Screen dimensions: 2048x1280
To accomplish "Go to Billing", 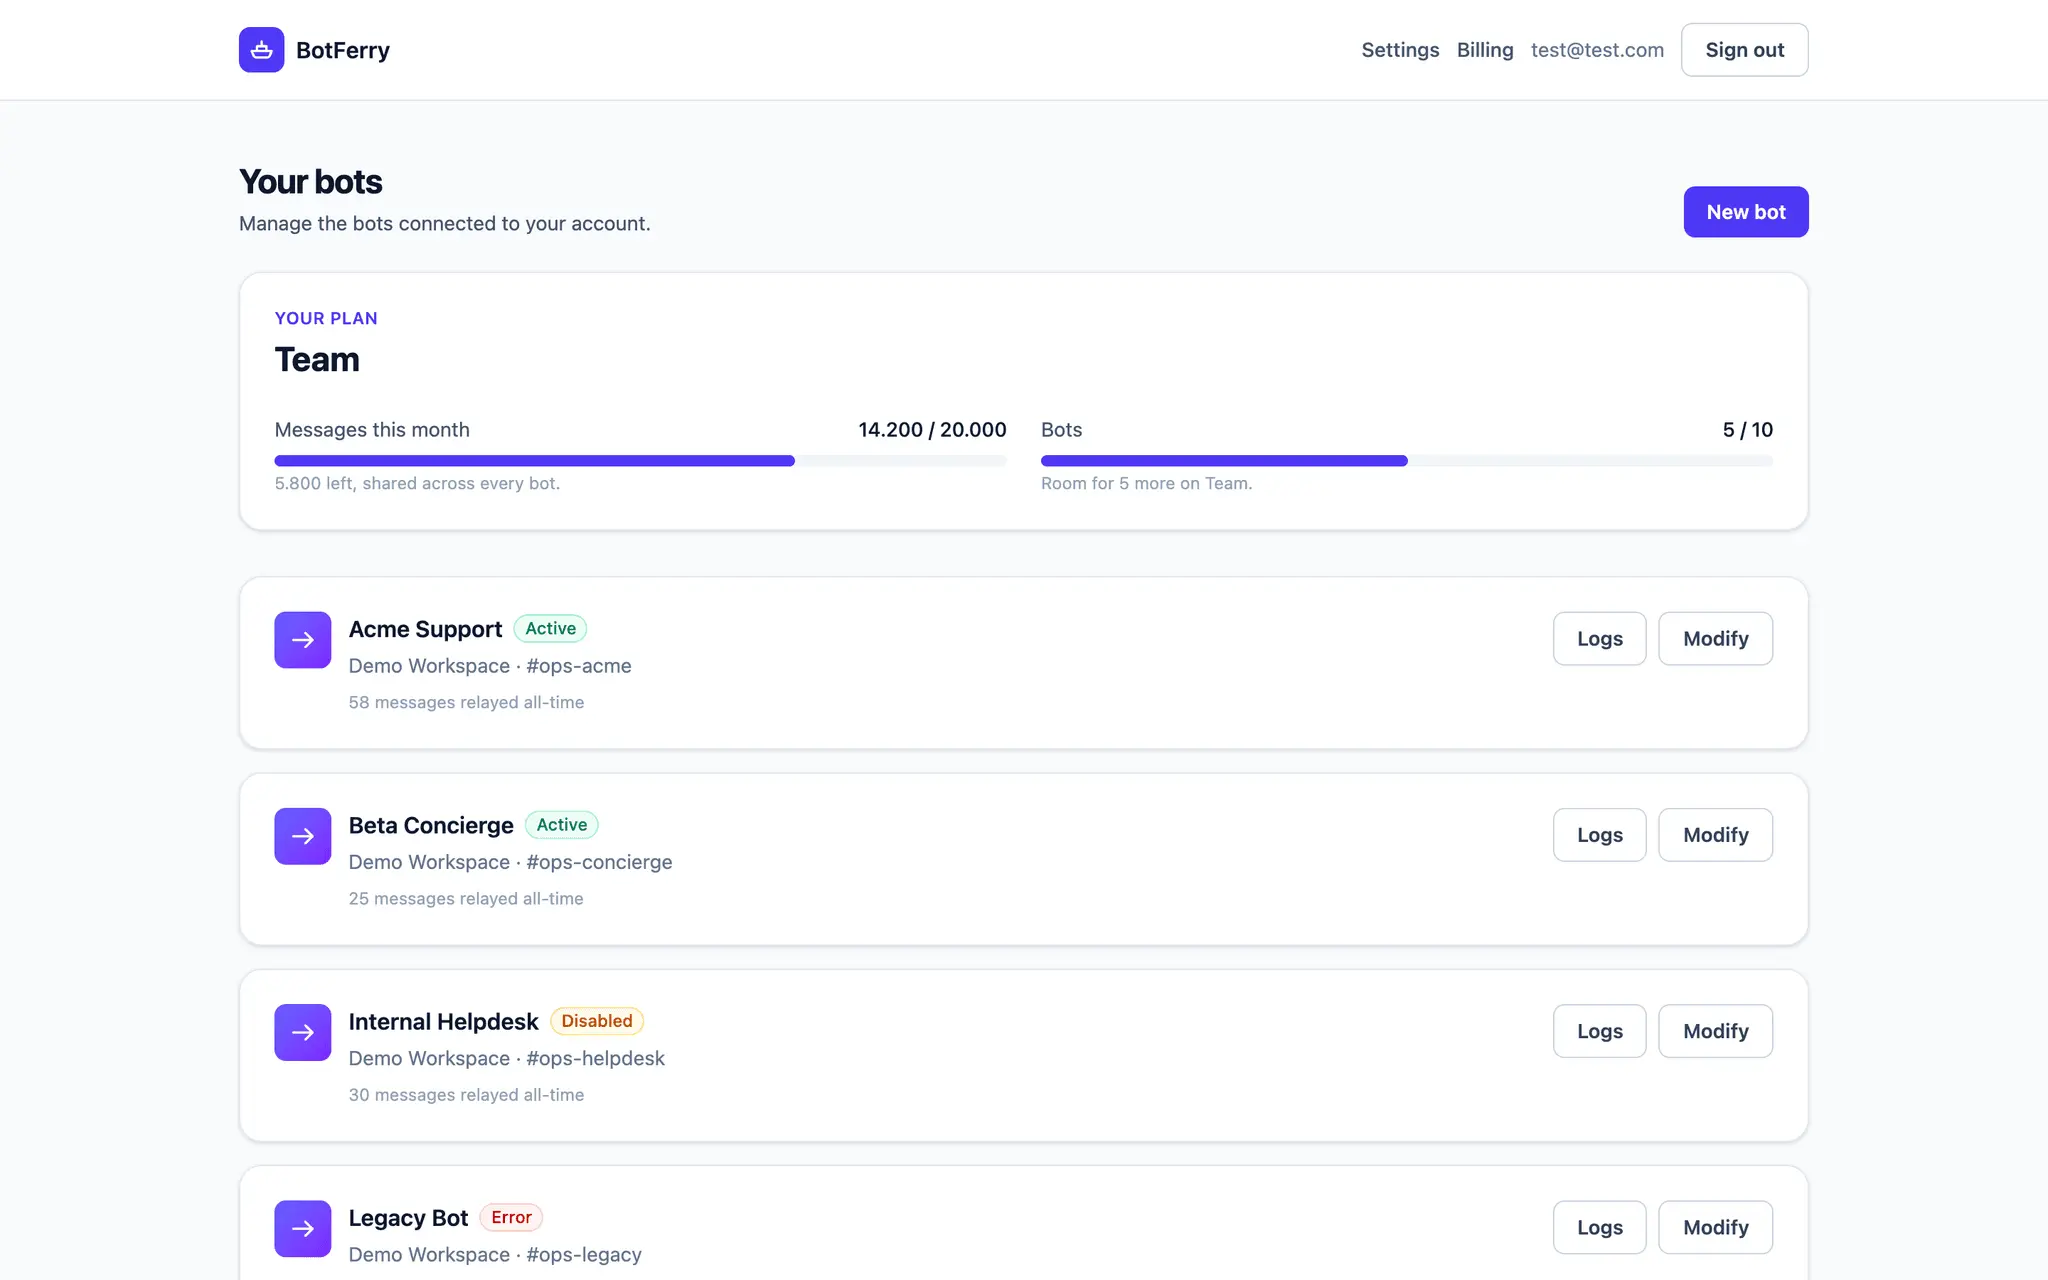I will coord(1485,50).
